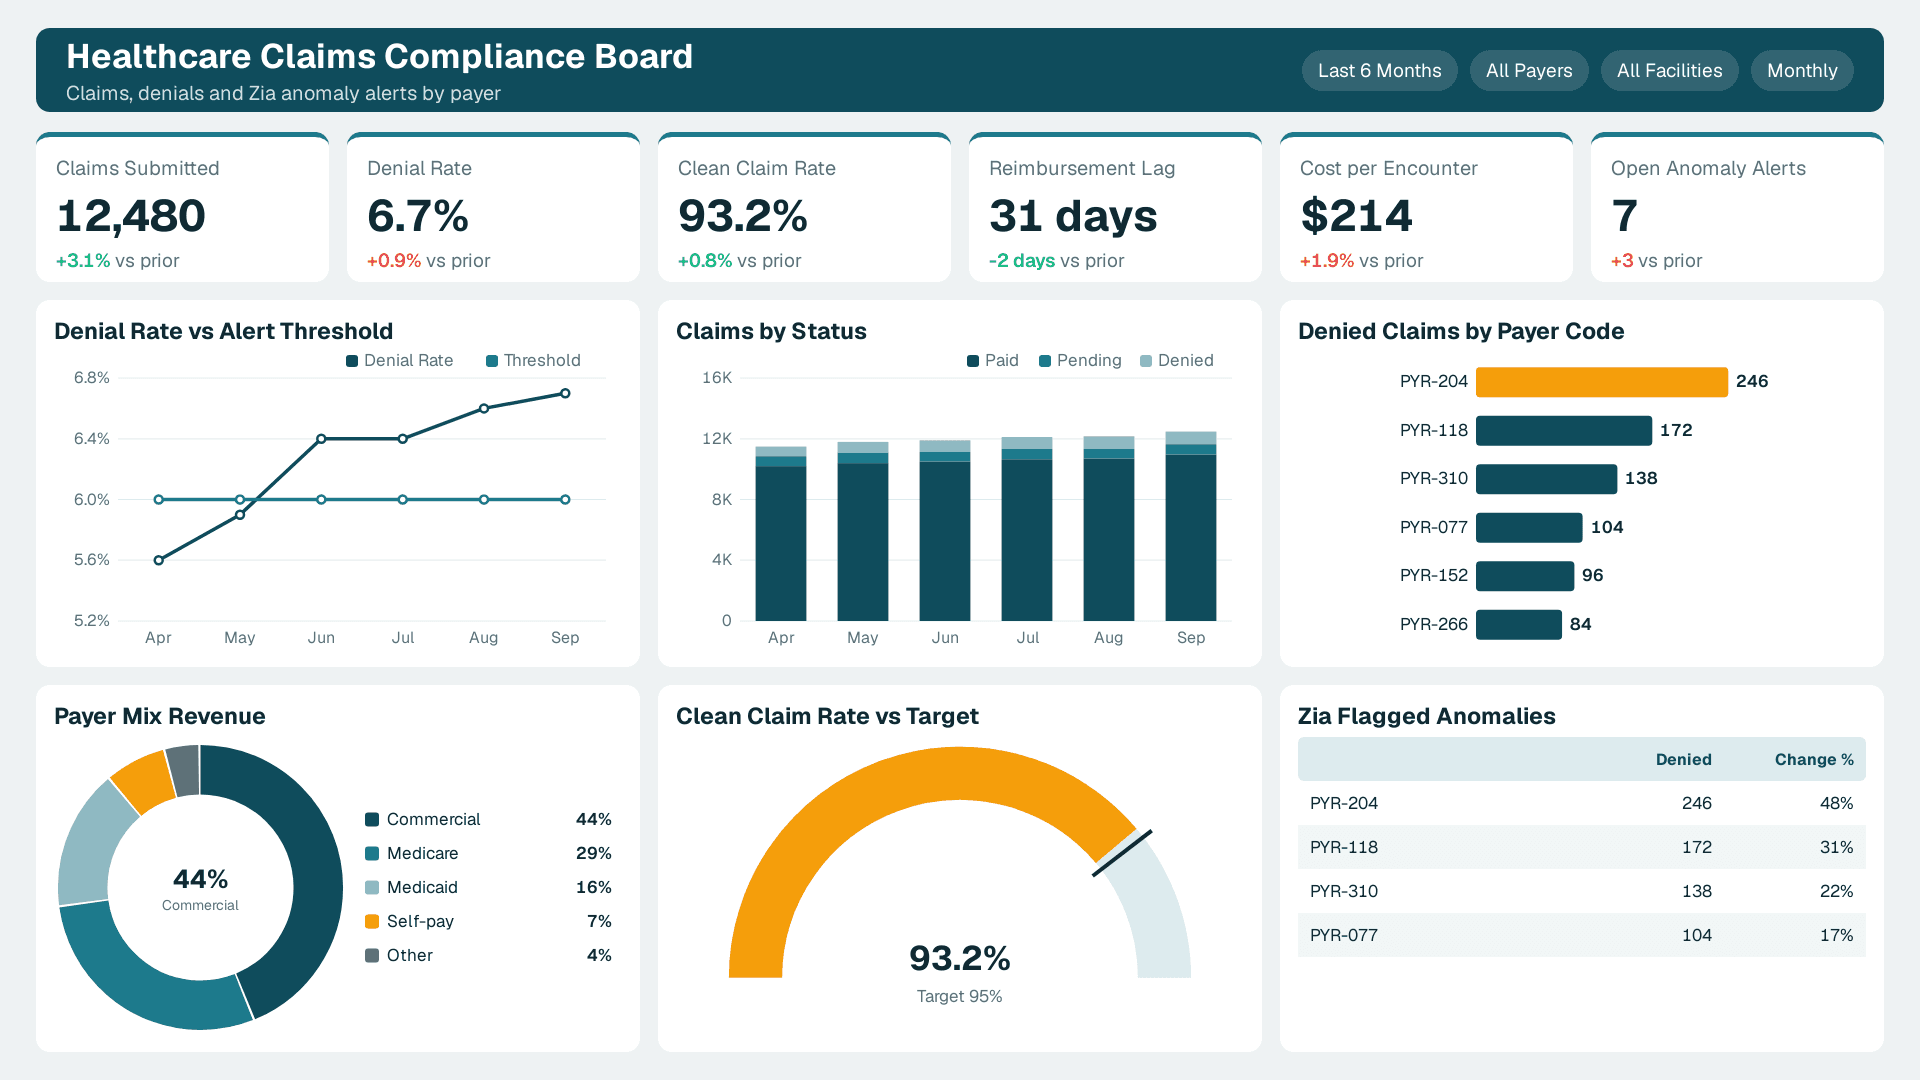Click the 93.2% gauge value
1920x1080 pixels.
pos(960,959)
